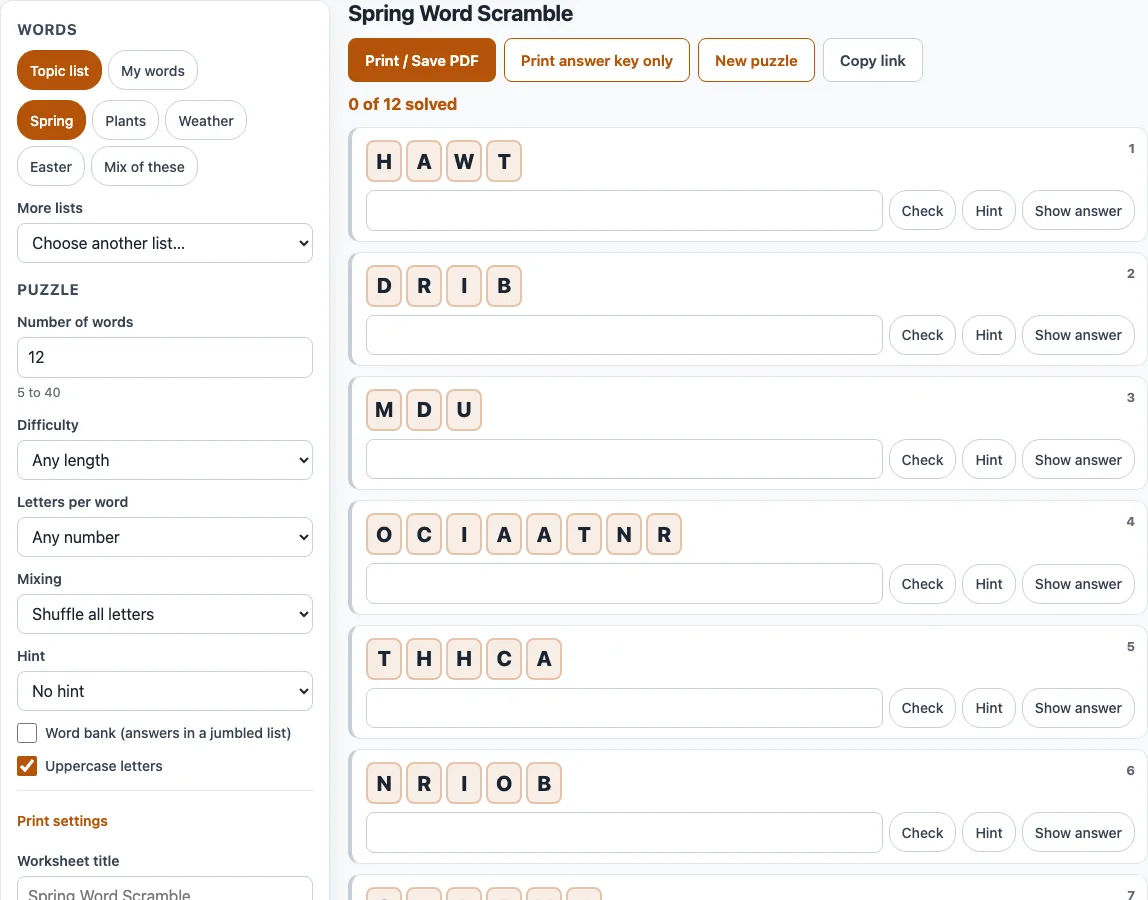Get a Hint for THHCA puzzle
The width and height of the screenshot is (1148, 900).
click(989, 708)
